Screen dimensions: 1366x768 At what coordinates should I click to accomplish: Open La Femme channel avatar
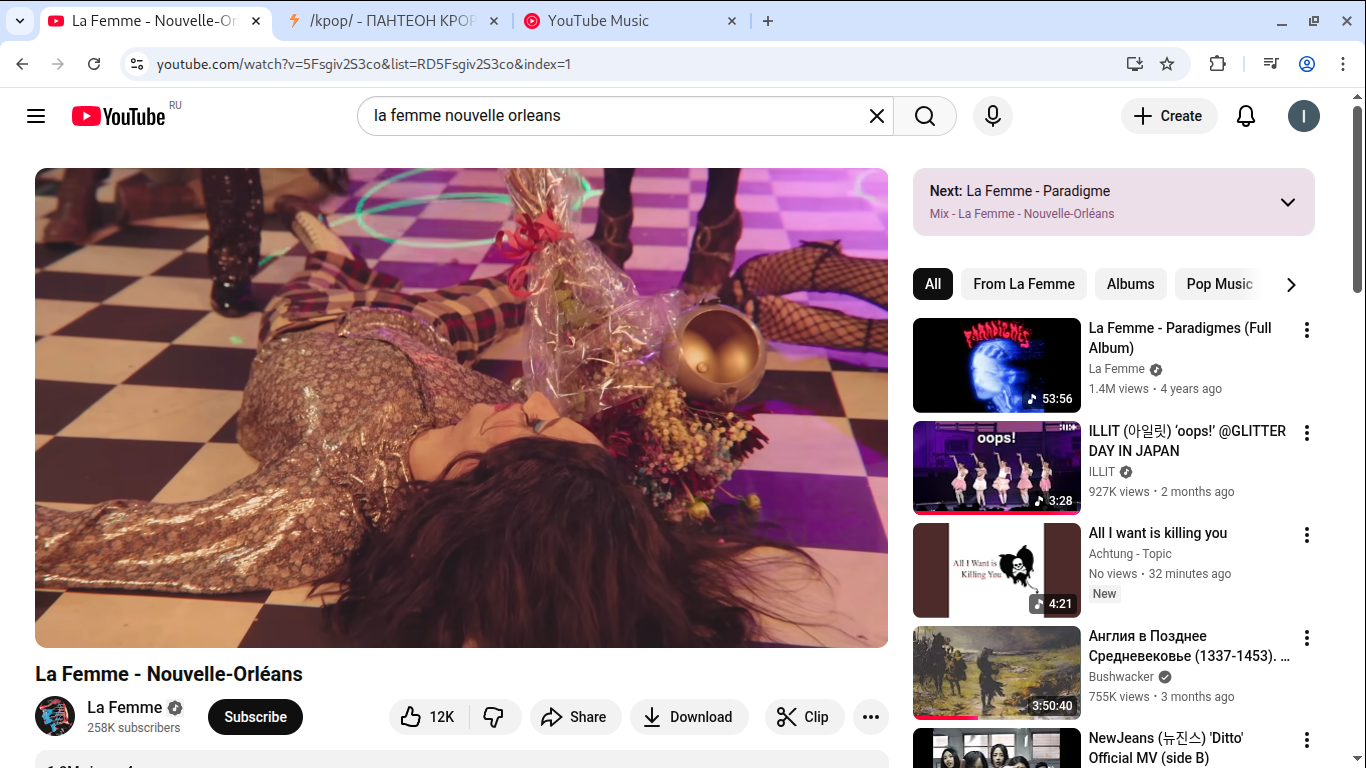click(55, 716)
